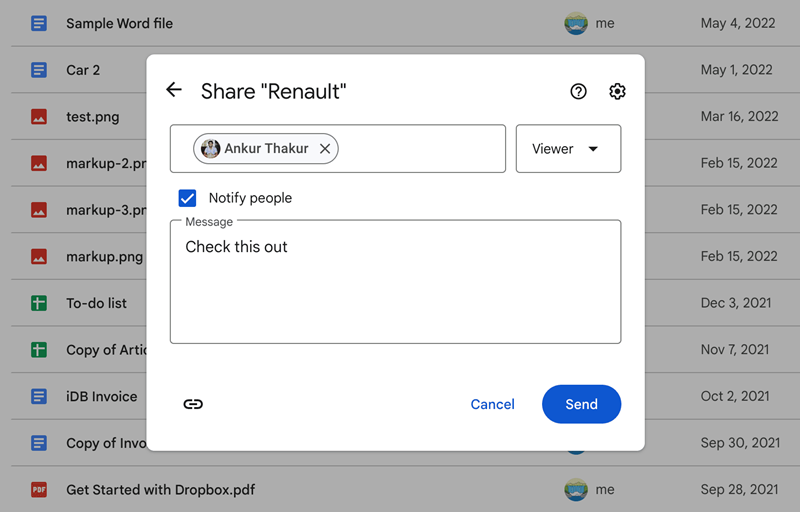This screenshot has width=800, height=512.
Task: Click the markup.png file name
Action: click(x=105, y=257)
